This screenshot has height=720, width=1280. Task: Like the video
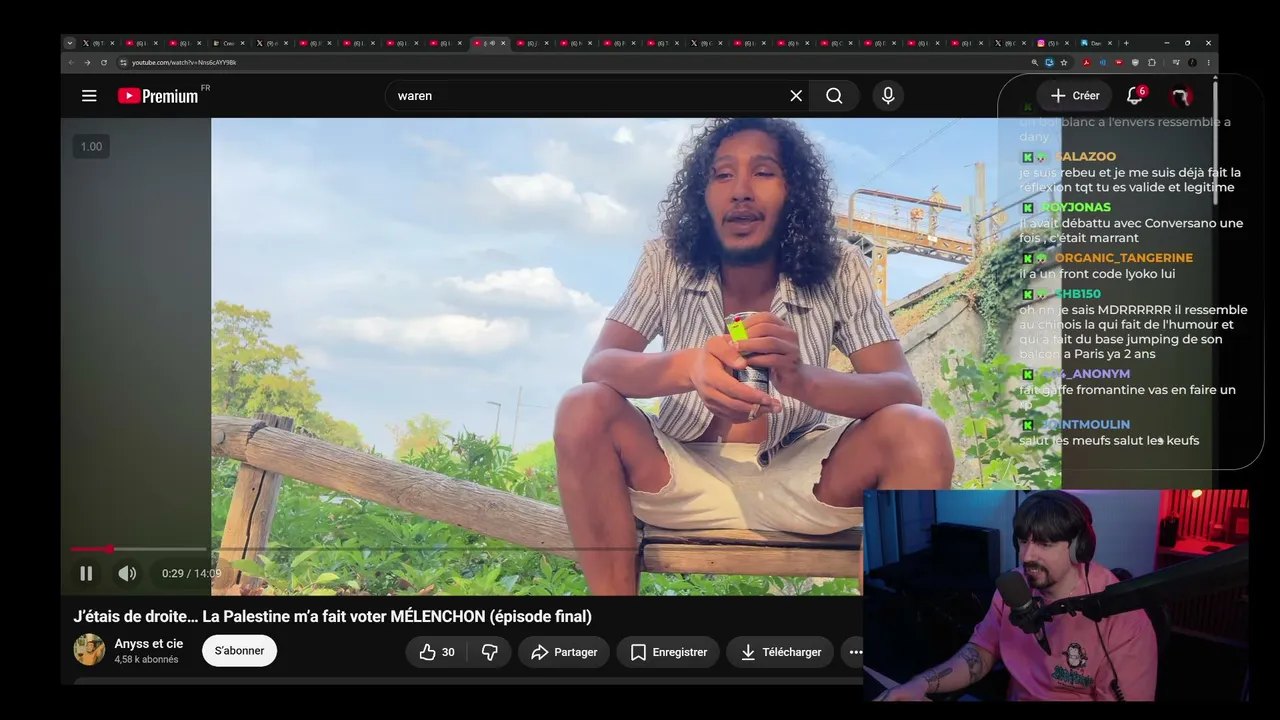437,652
